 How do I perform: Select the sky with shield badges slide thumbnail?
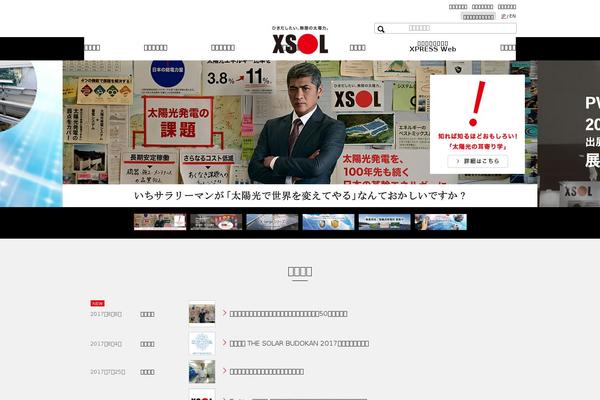point(328,222)
